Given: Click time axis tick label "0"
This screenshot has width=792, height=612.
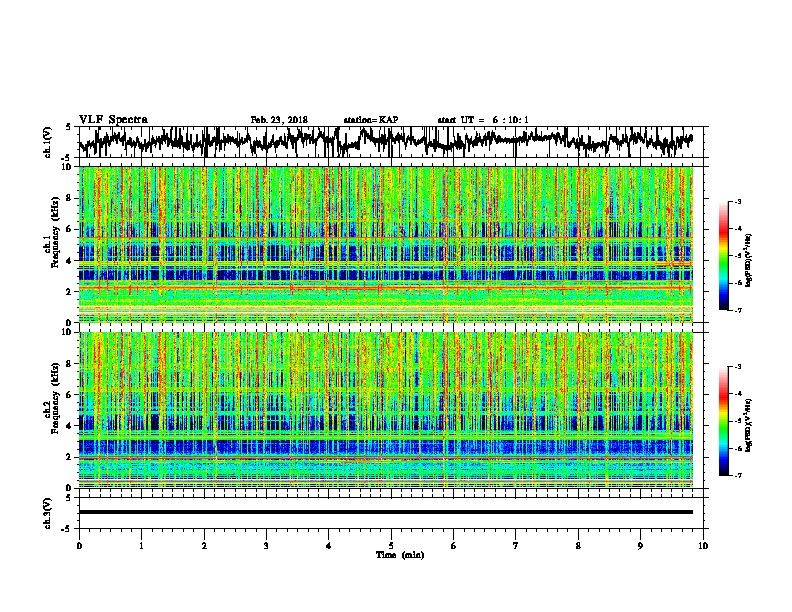Looking at the screenshot, I should click(79, 546).
